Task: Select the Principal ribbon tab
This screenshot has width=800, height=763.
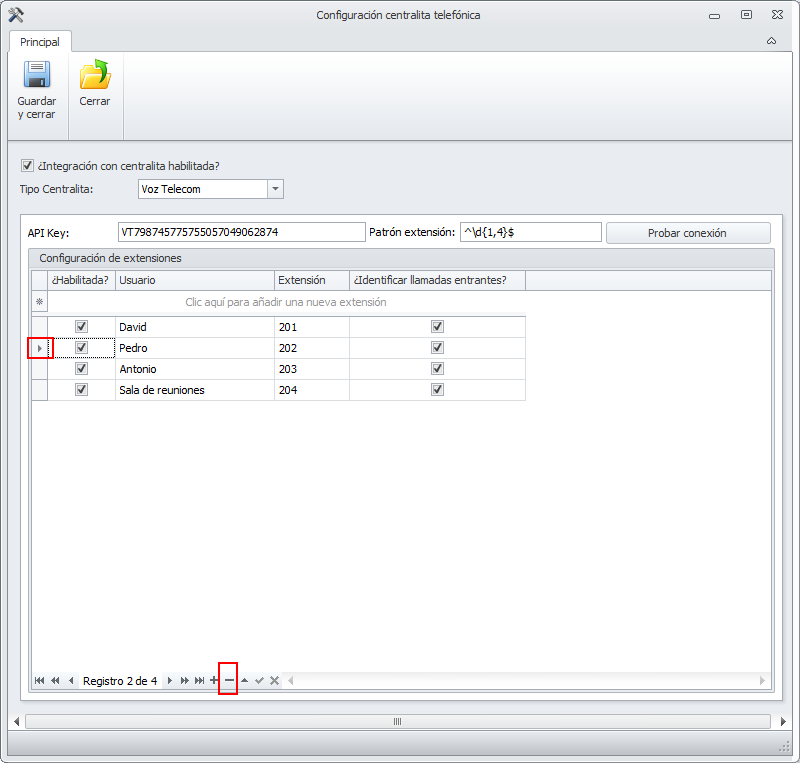Action: tap(40, 42)
